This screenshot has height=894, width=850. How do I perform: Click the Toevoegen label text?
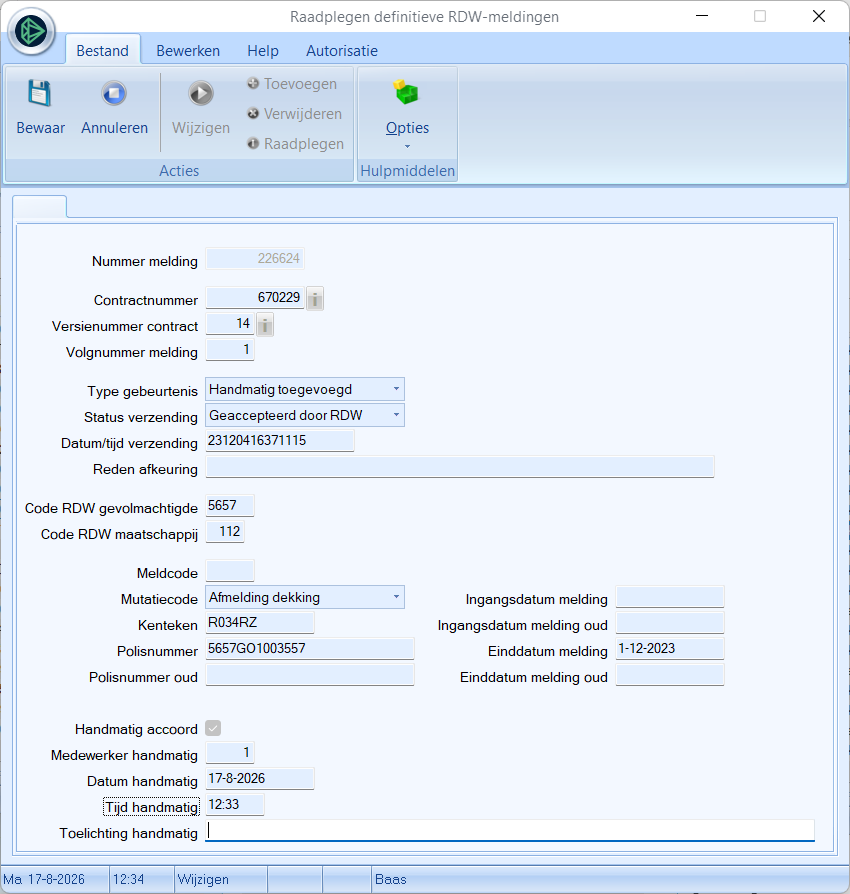tap(300, 84)
